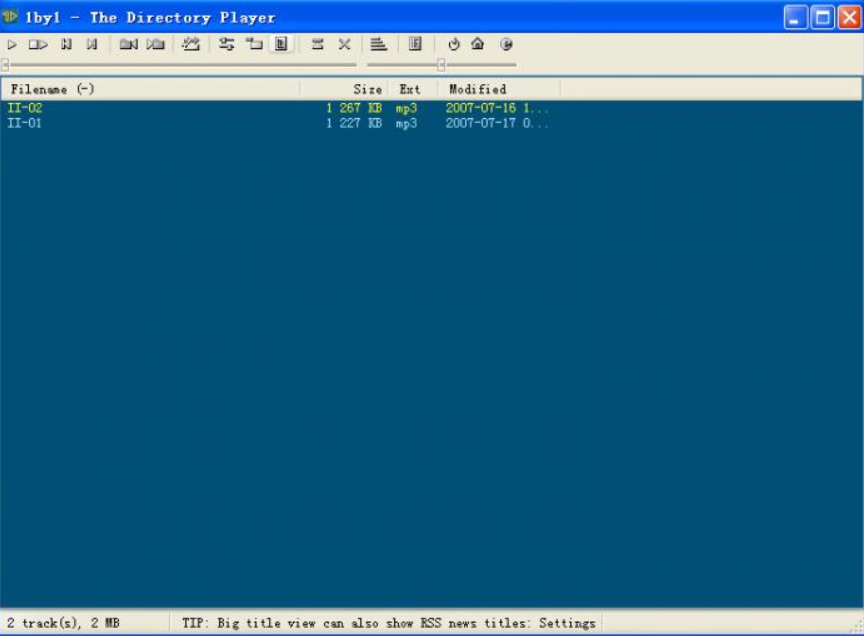Click the previous track button
The image size is (864, 636).
(66, 44)
